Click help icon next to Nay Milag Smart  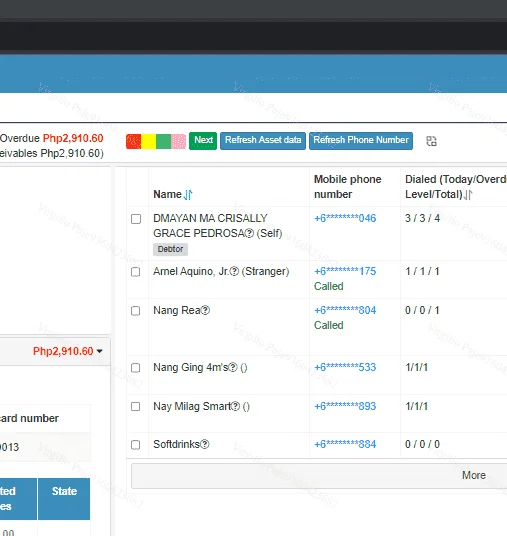pos(235,406)
